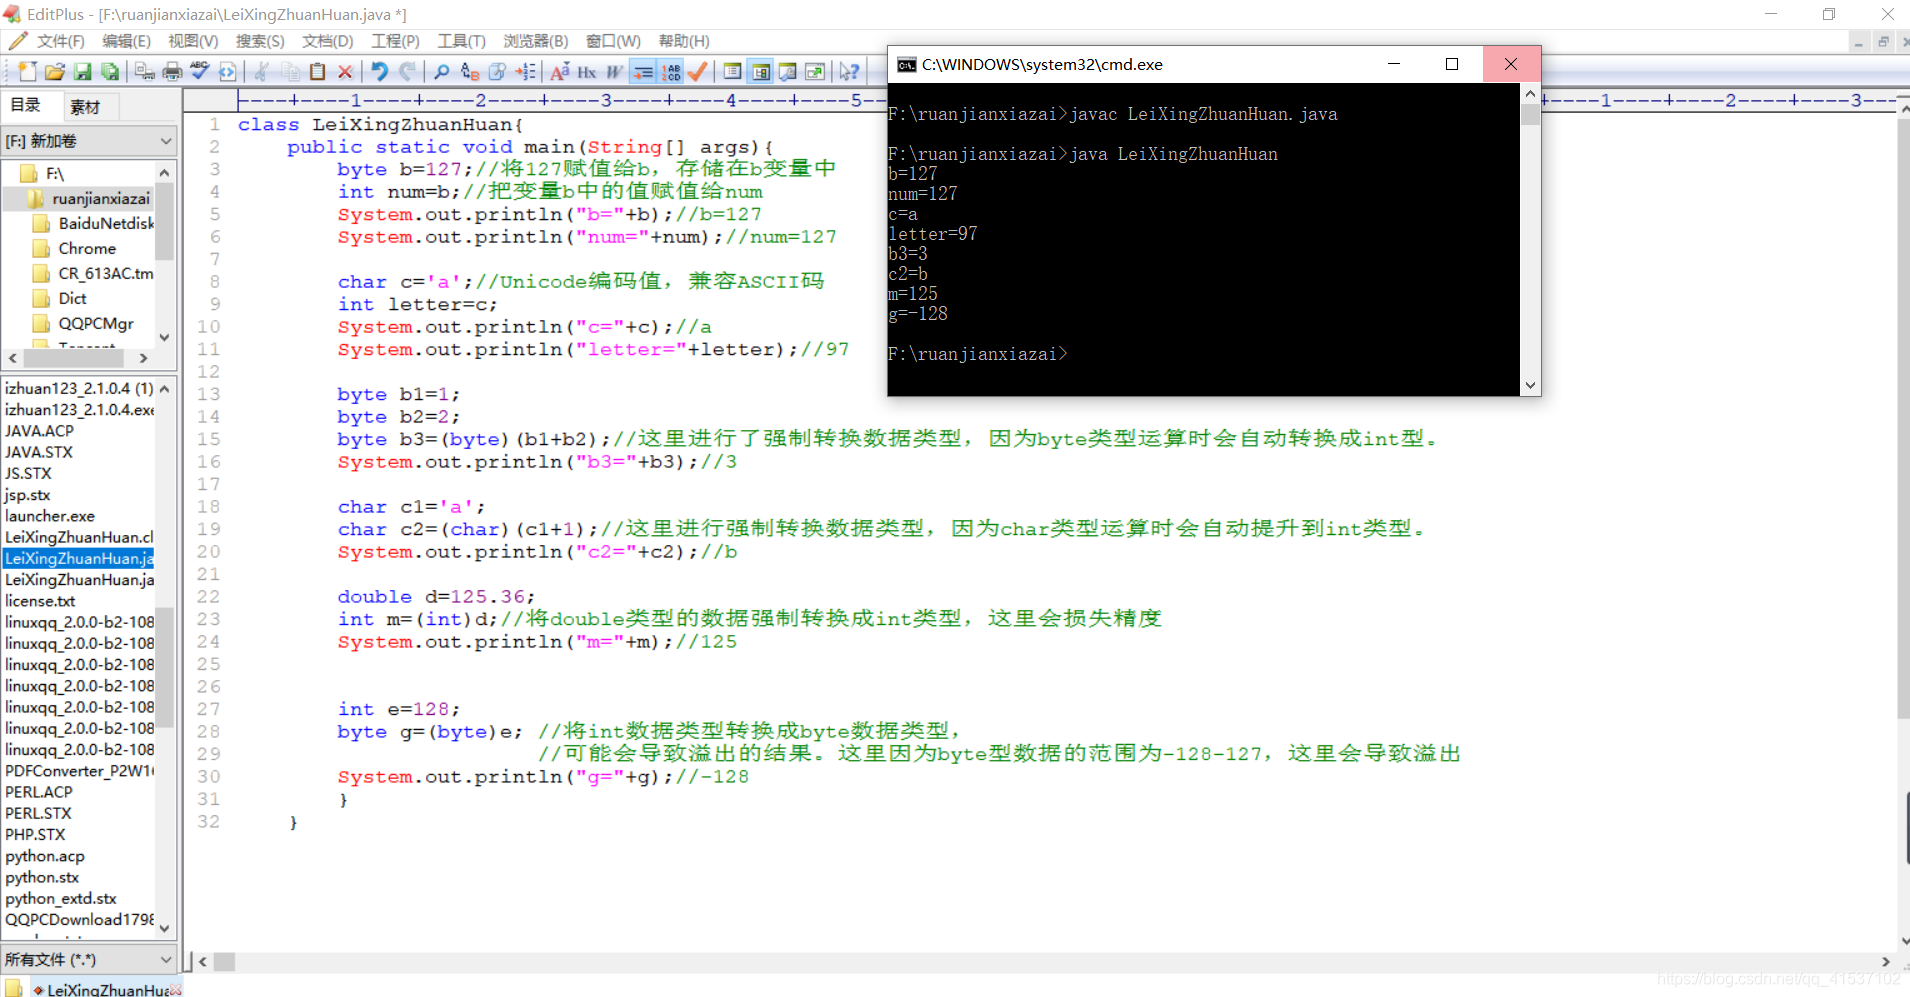Click the context Help pointer icon
Viewport: 1910px width, 997px height.
pyautogui.click(x=849, y=71)
